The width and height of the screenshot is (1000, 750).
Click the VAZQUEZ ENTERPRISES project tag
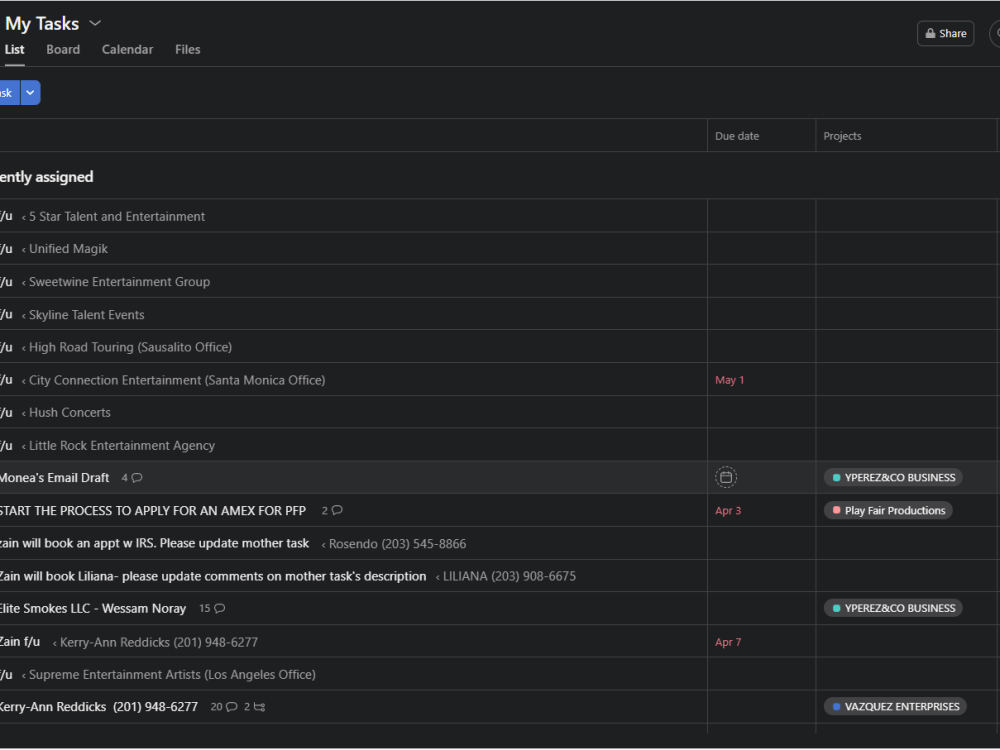click(895, 707)
